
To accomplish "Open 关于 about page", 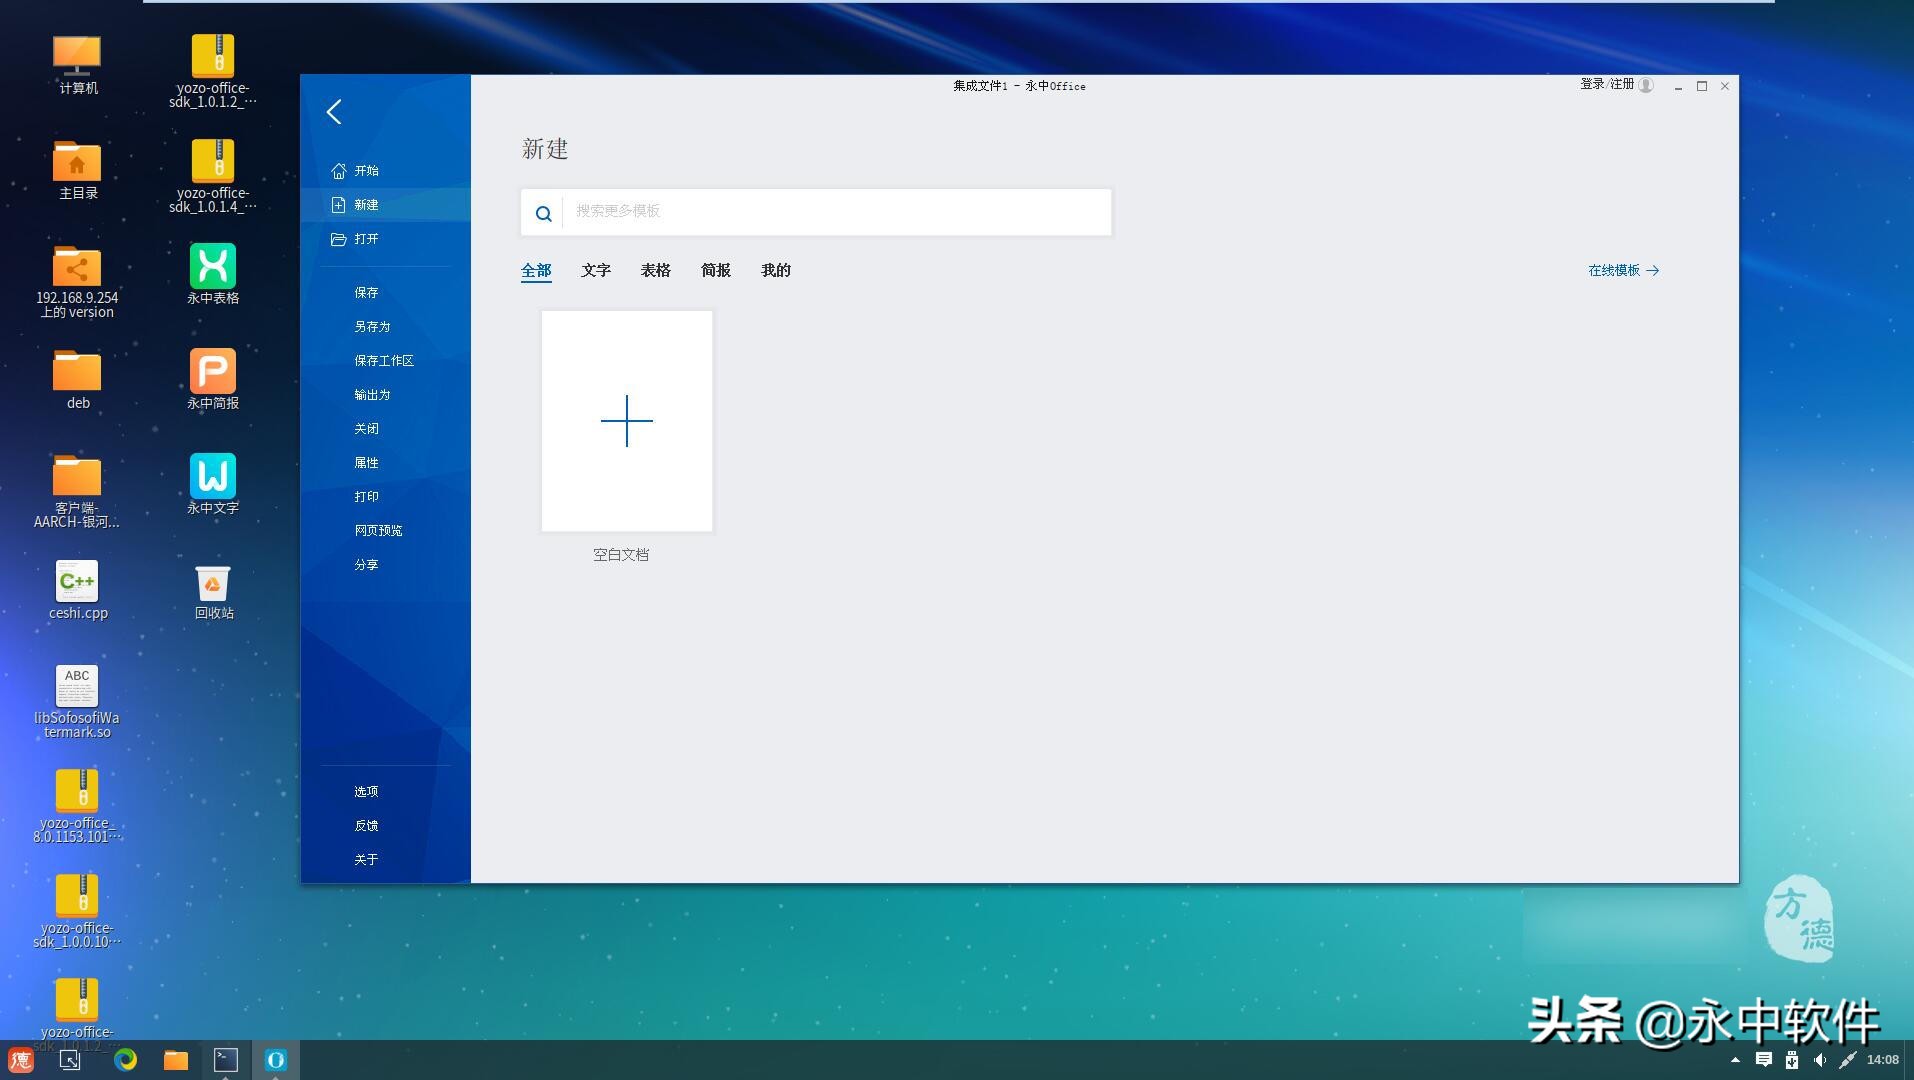I will tap(366, 860).
